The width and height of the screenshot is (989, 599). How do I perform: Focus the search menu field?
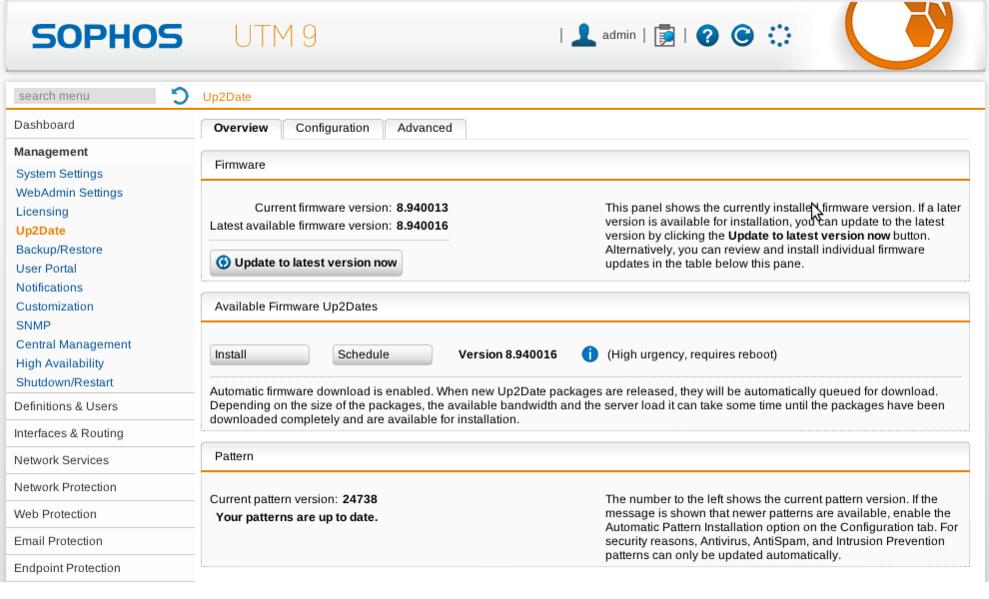pyautogui.click(x=85, y=96)
